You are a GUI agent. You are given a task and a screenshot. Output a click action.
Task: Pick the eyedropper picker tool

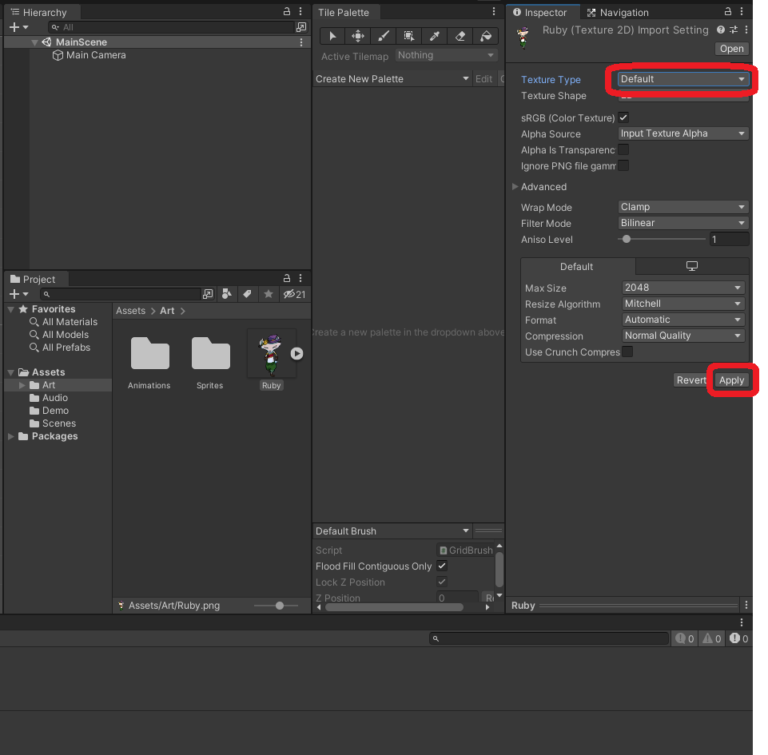434,36
